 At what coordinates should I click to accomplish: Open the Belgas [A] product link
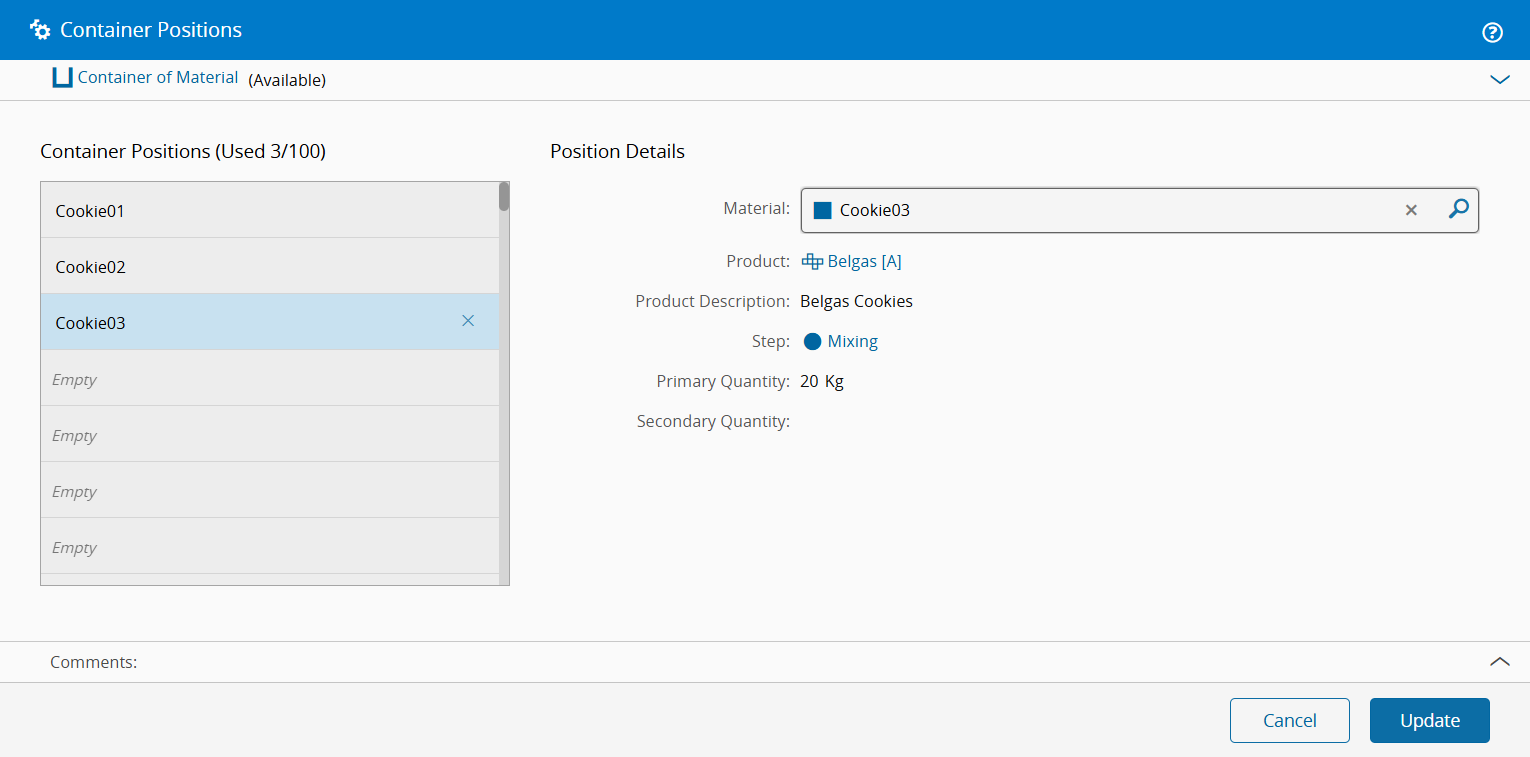[864, 262]
